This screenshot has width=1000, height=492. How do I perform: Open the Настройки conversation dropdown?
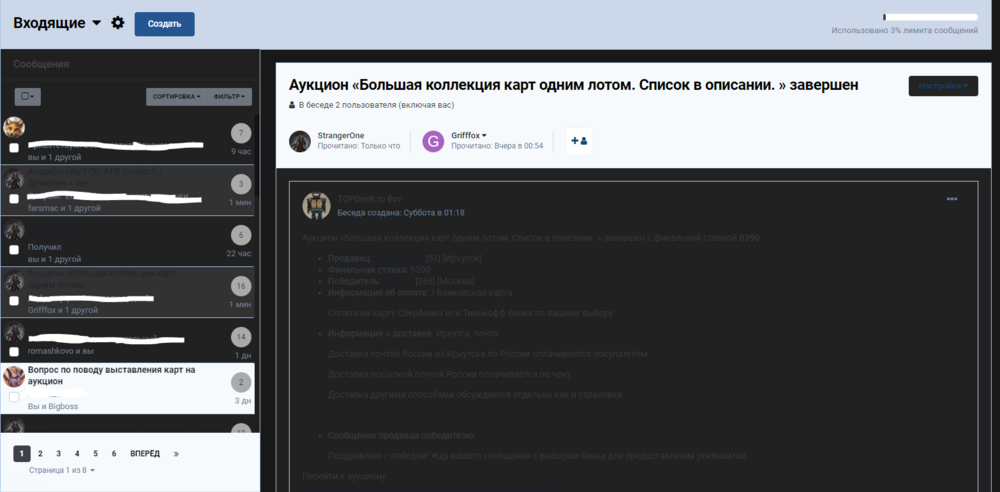coord(943,86)
